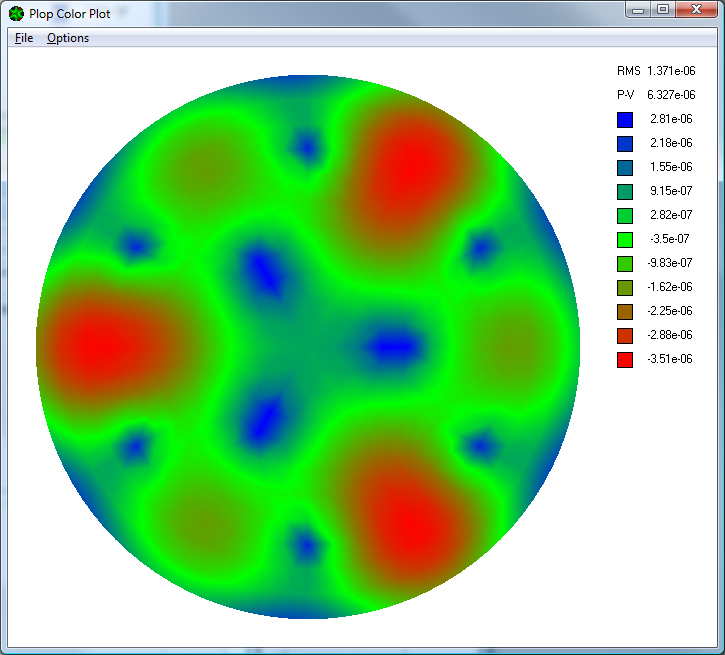Image resolution: width=725 pixels, height=655 pixels.
Task: Click the 2.18e-06 legend swatch
Action: 625,144
